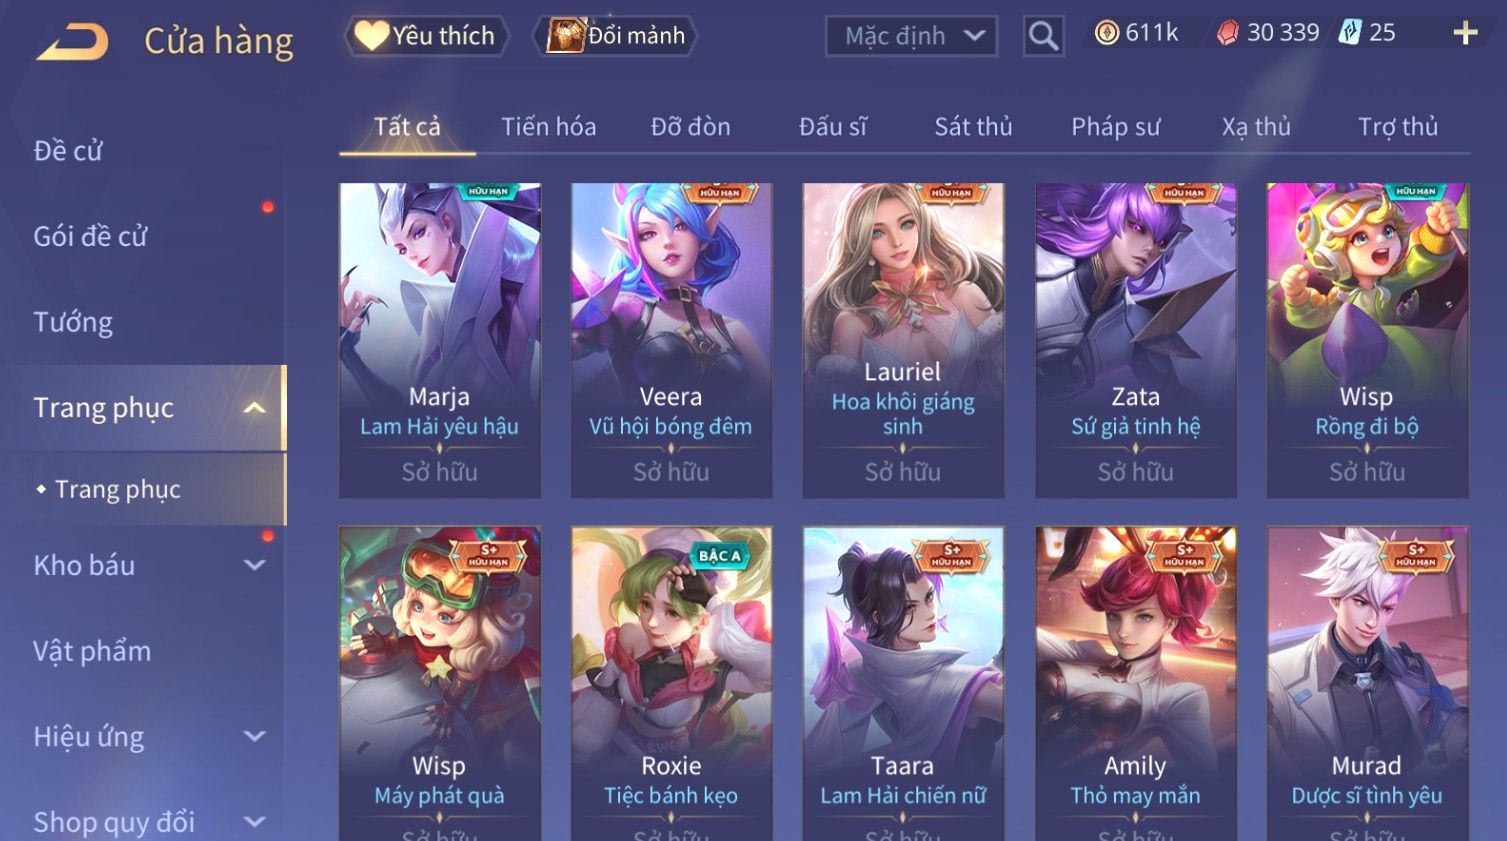The height and width of the screenshot is (841, 1507).
Task: Select Zata Sứ giả tinh hệ card
Action: click(x=1135, y=340)
